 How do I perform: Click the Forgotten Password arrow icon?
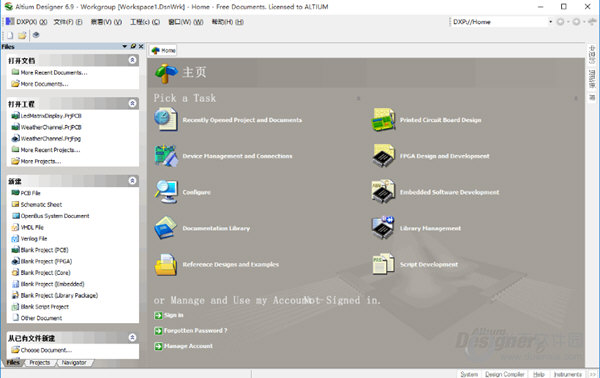(x=158, y=331)
